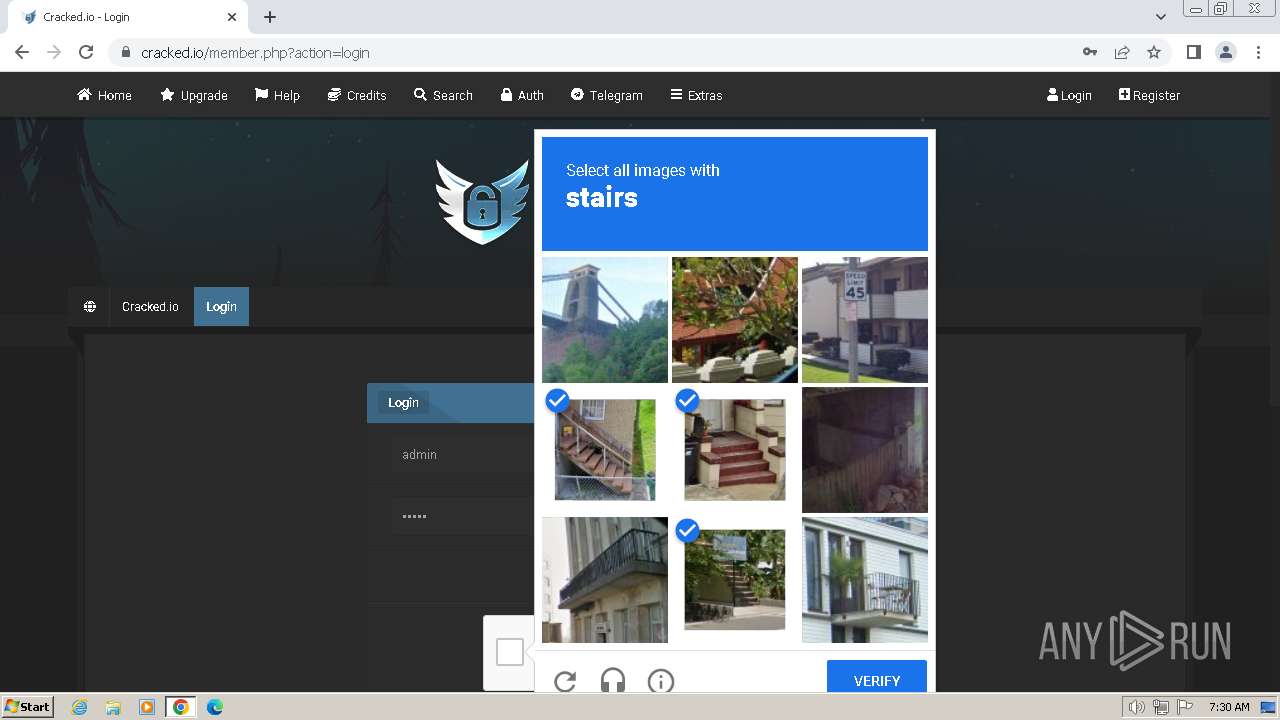Click the globe breadcrumb icon

(90, 306)
